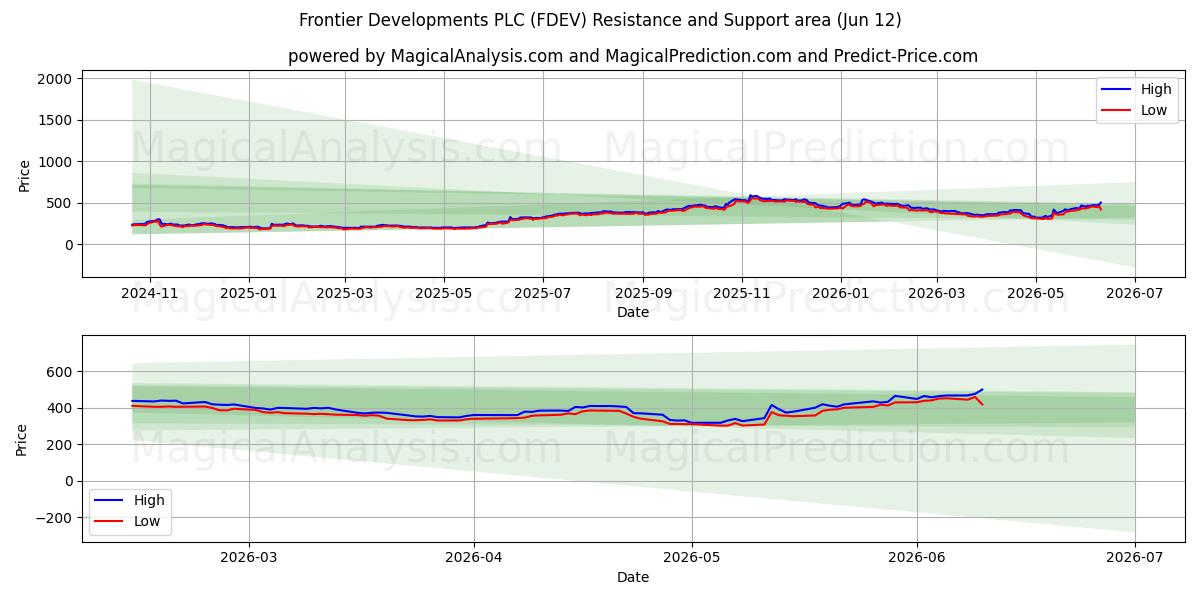Click the end of the blue High line in bottom chart
This screenshot has width=1200, height=600.
pyautogui.click(x=982, y=389)
